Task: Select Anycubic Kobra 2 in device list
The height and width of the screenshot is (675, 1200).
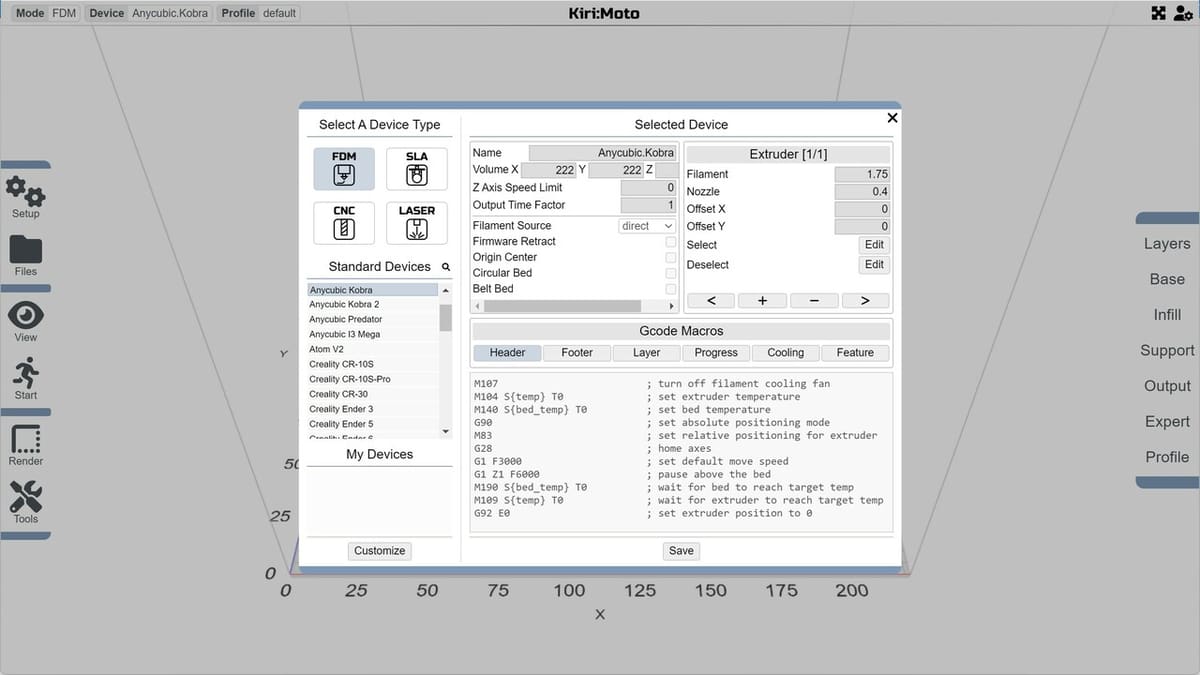Action: click(x=373, y=305)
